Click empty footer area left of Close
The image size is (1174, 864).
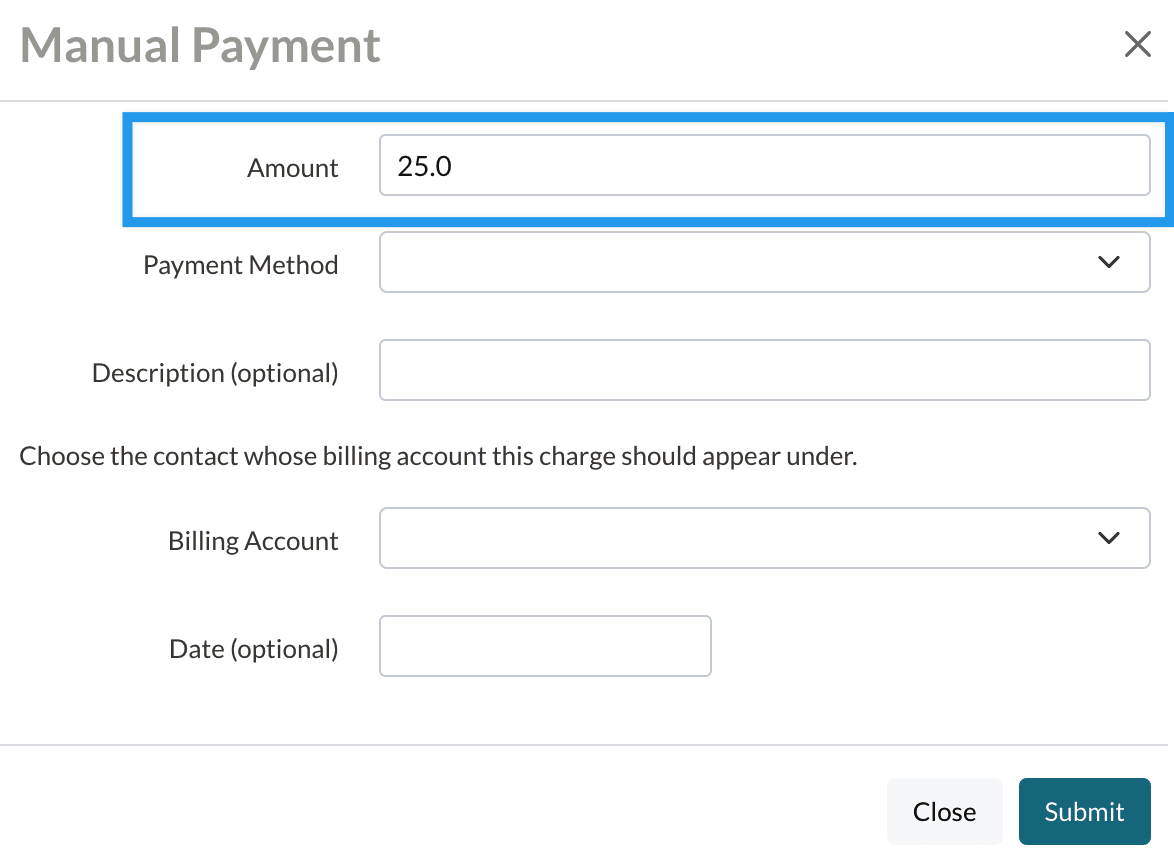pyautogui.click(x=450, y=811)
